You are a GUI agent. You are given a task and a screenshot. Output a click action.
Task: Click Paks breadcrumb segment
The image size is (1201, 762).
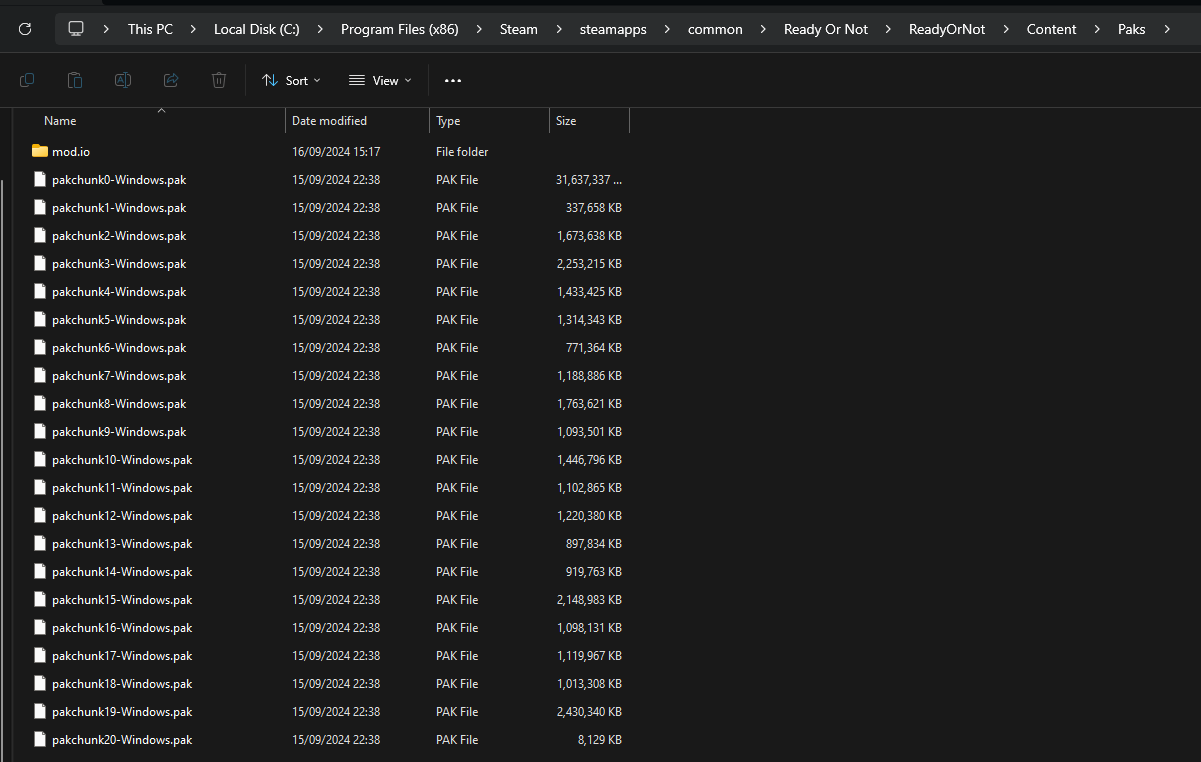[1132, 29]
